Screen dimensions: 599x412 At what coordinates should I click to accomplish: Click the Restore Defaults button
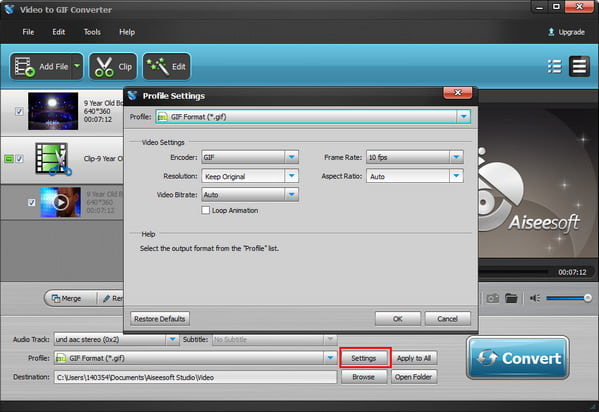(x=160, y=319)
